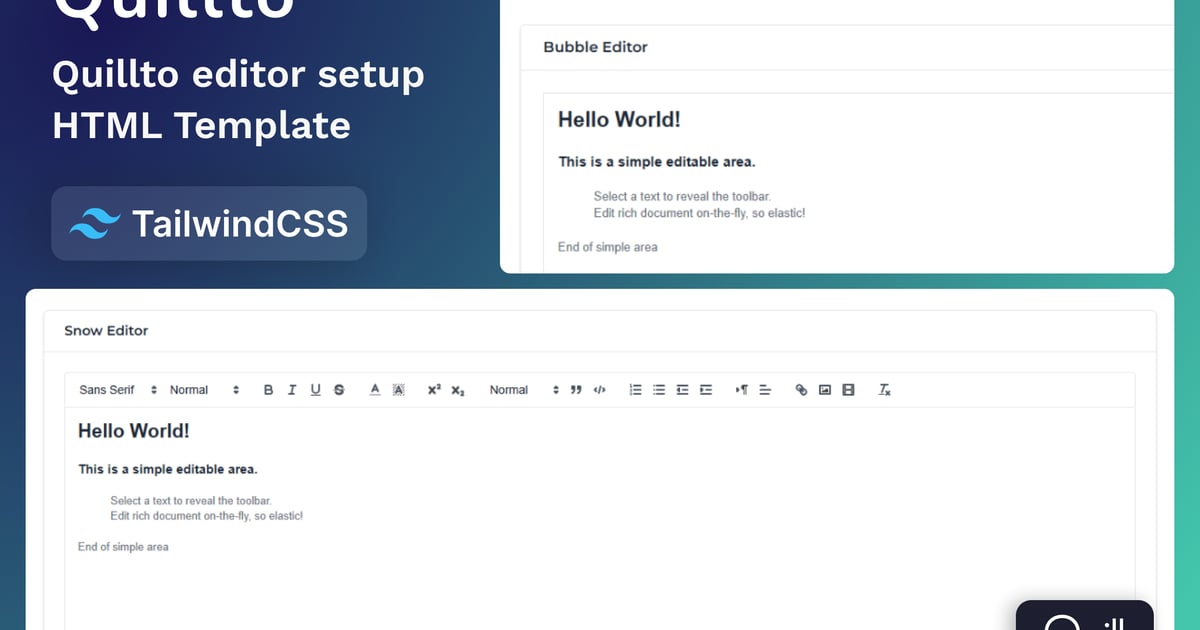Click the Tailwind wave logo icon
The height and width of the screenshot is (630, 1200).
click(94, 223)
